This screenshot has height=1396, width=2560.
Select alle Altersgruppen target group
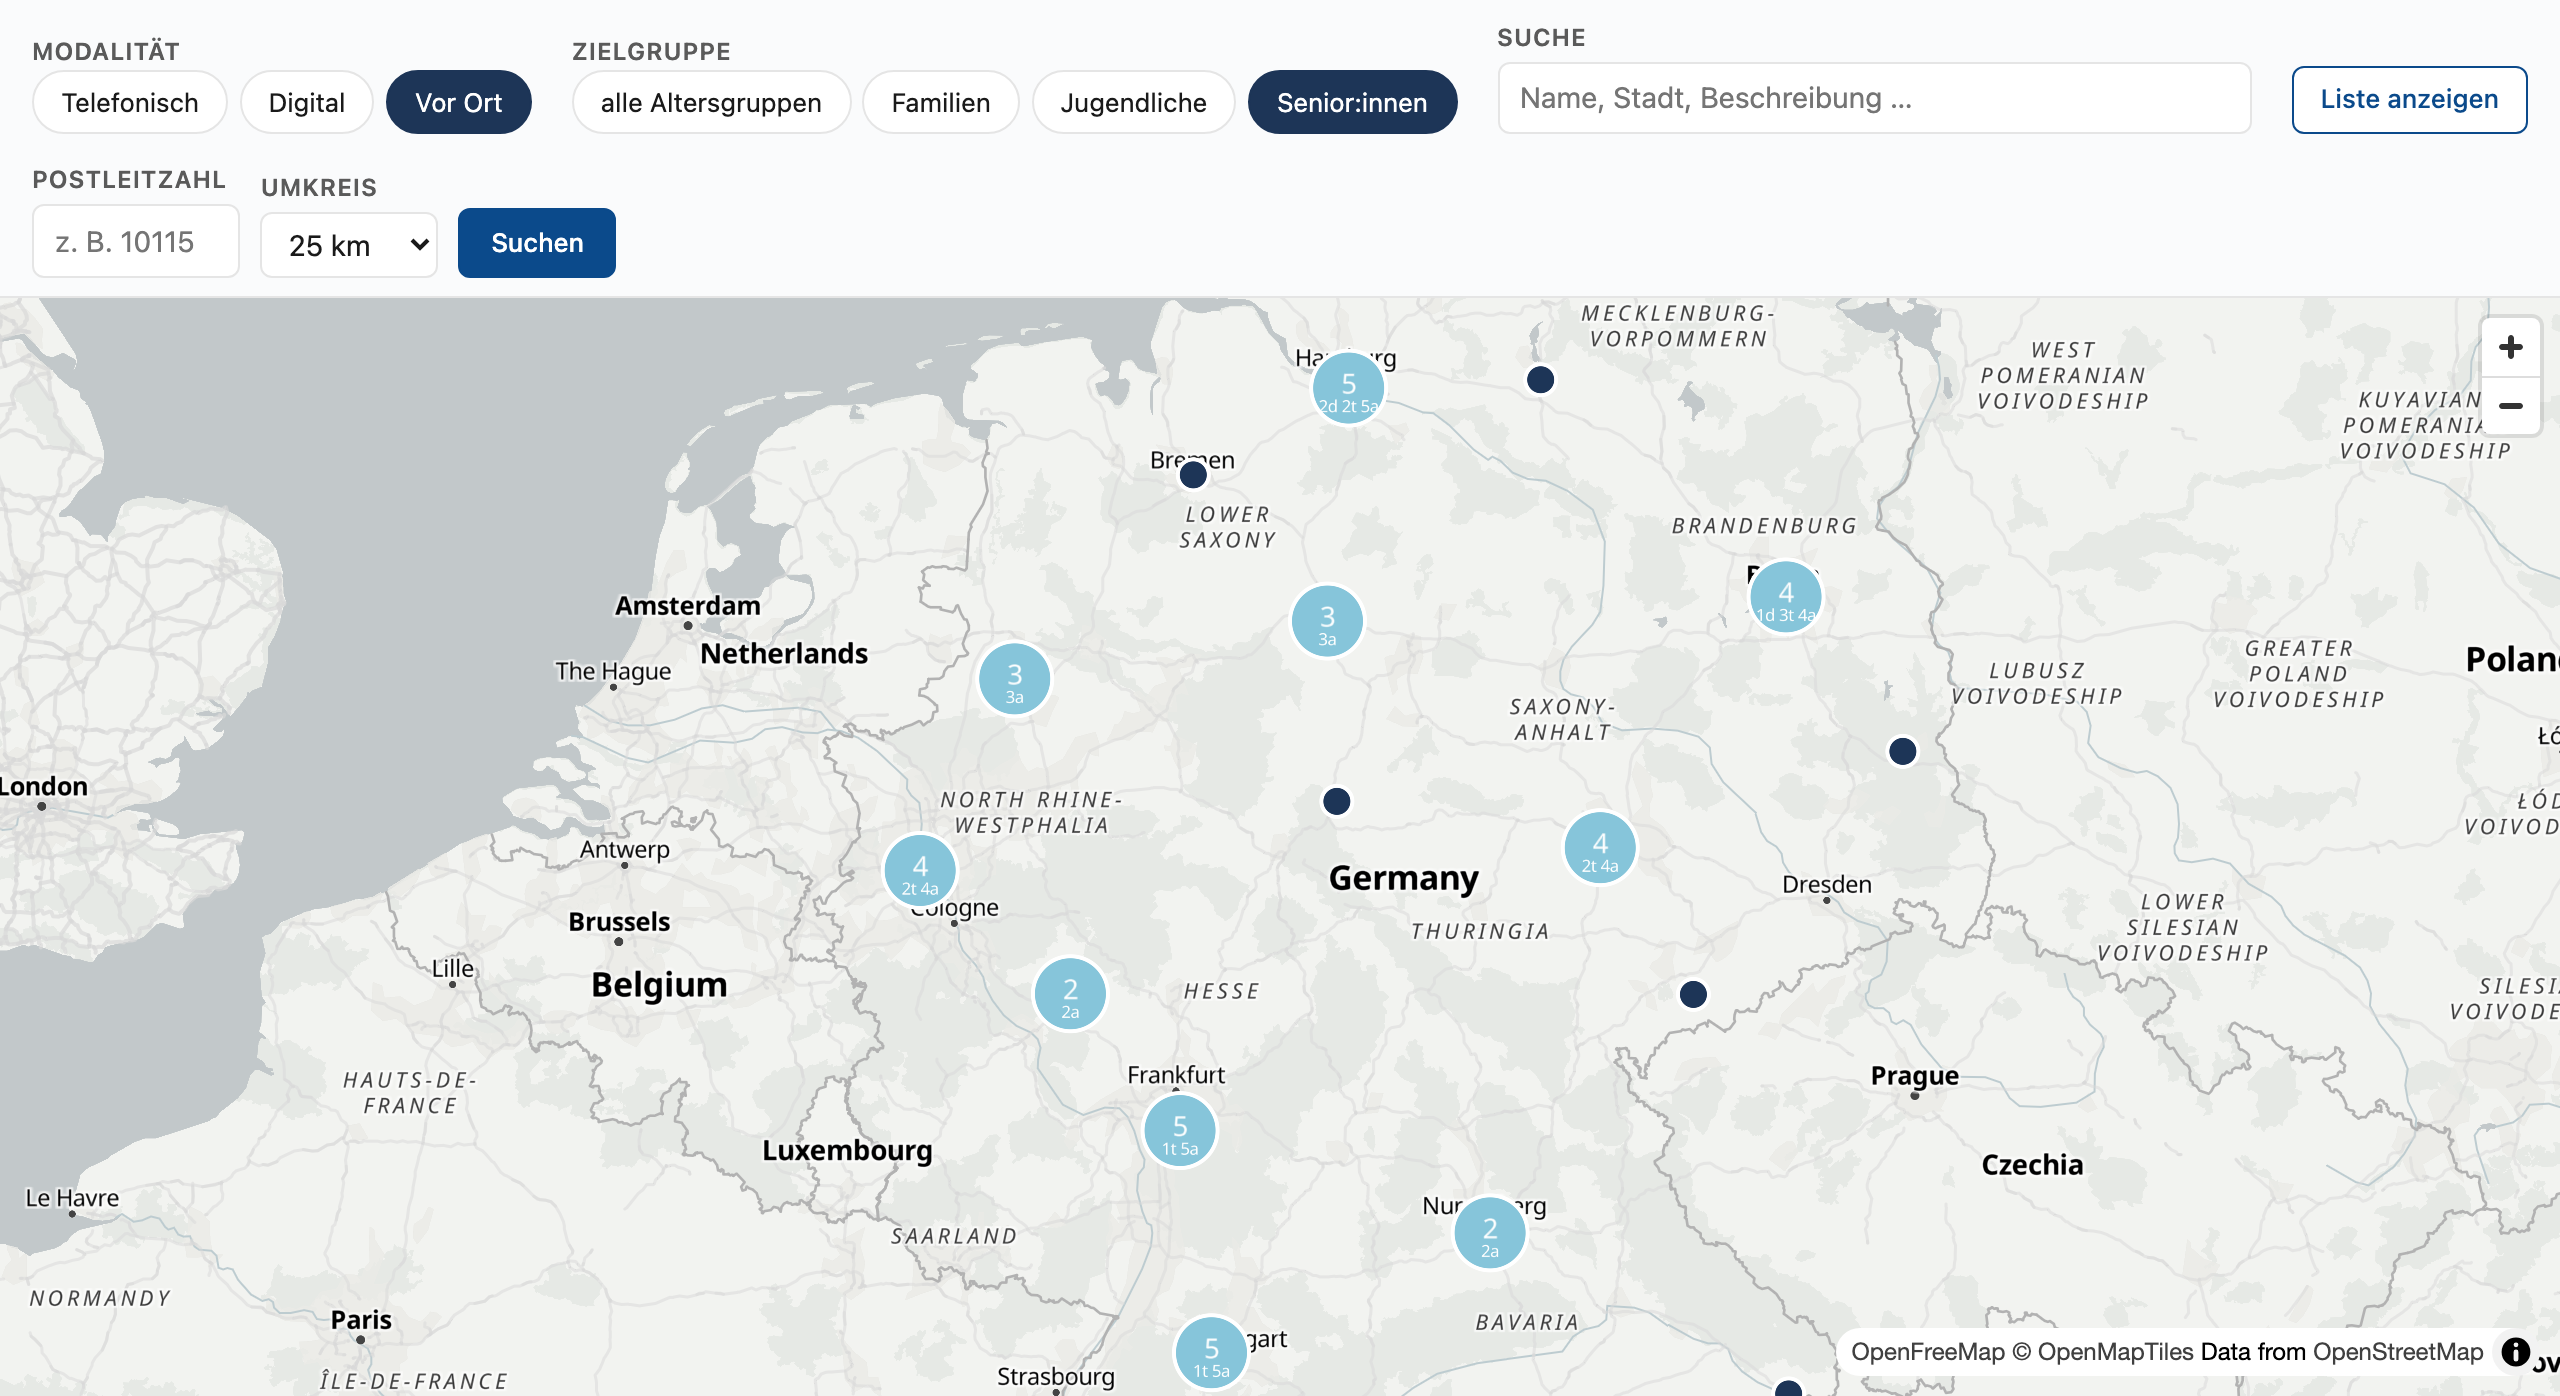click(x=711, y=102)
